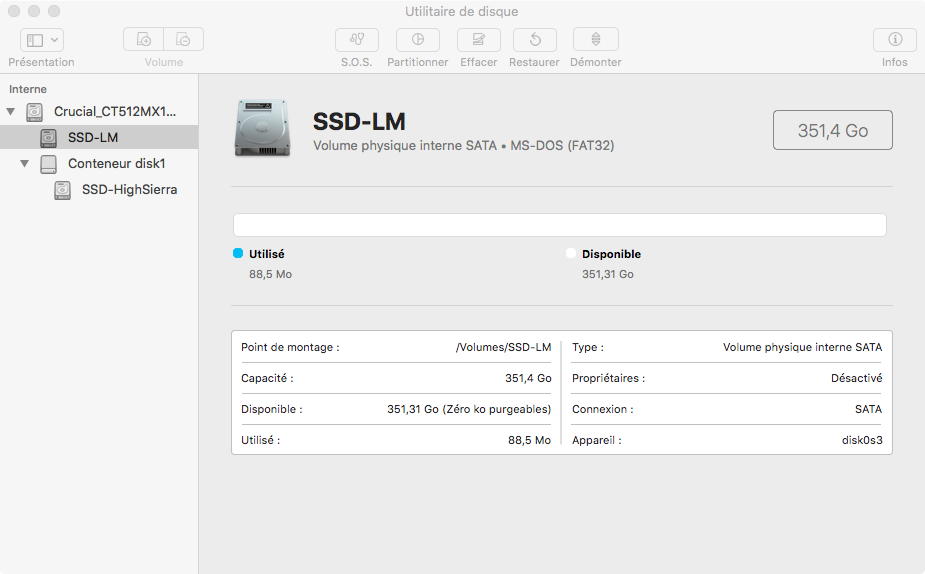
Task: Click the S.O.S. first aid icon
Action: (x=356, y=40)
